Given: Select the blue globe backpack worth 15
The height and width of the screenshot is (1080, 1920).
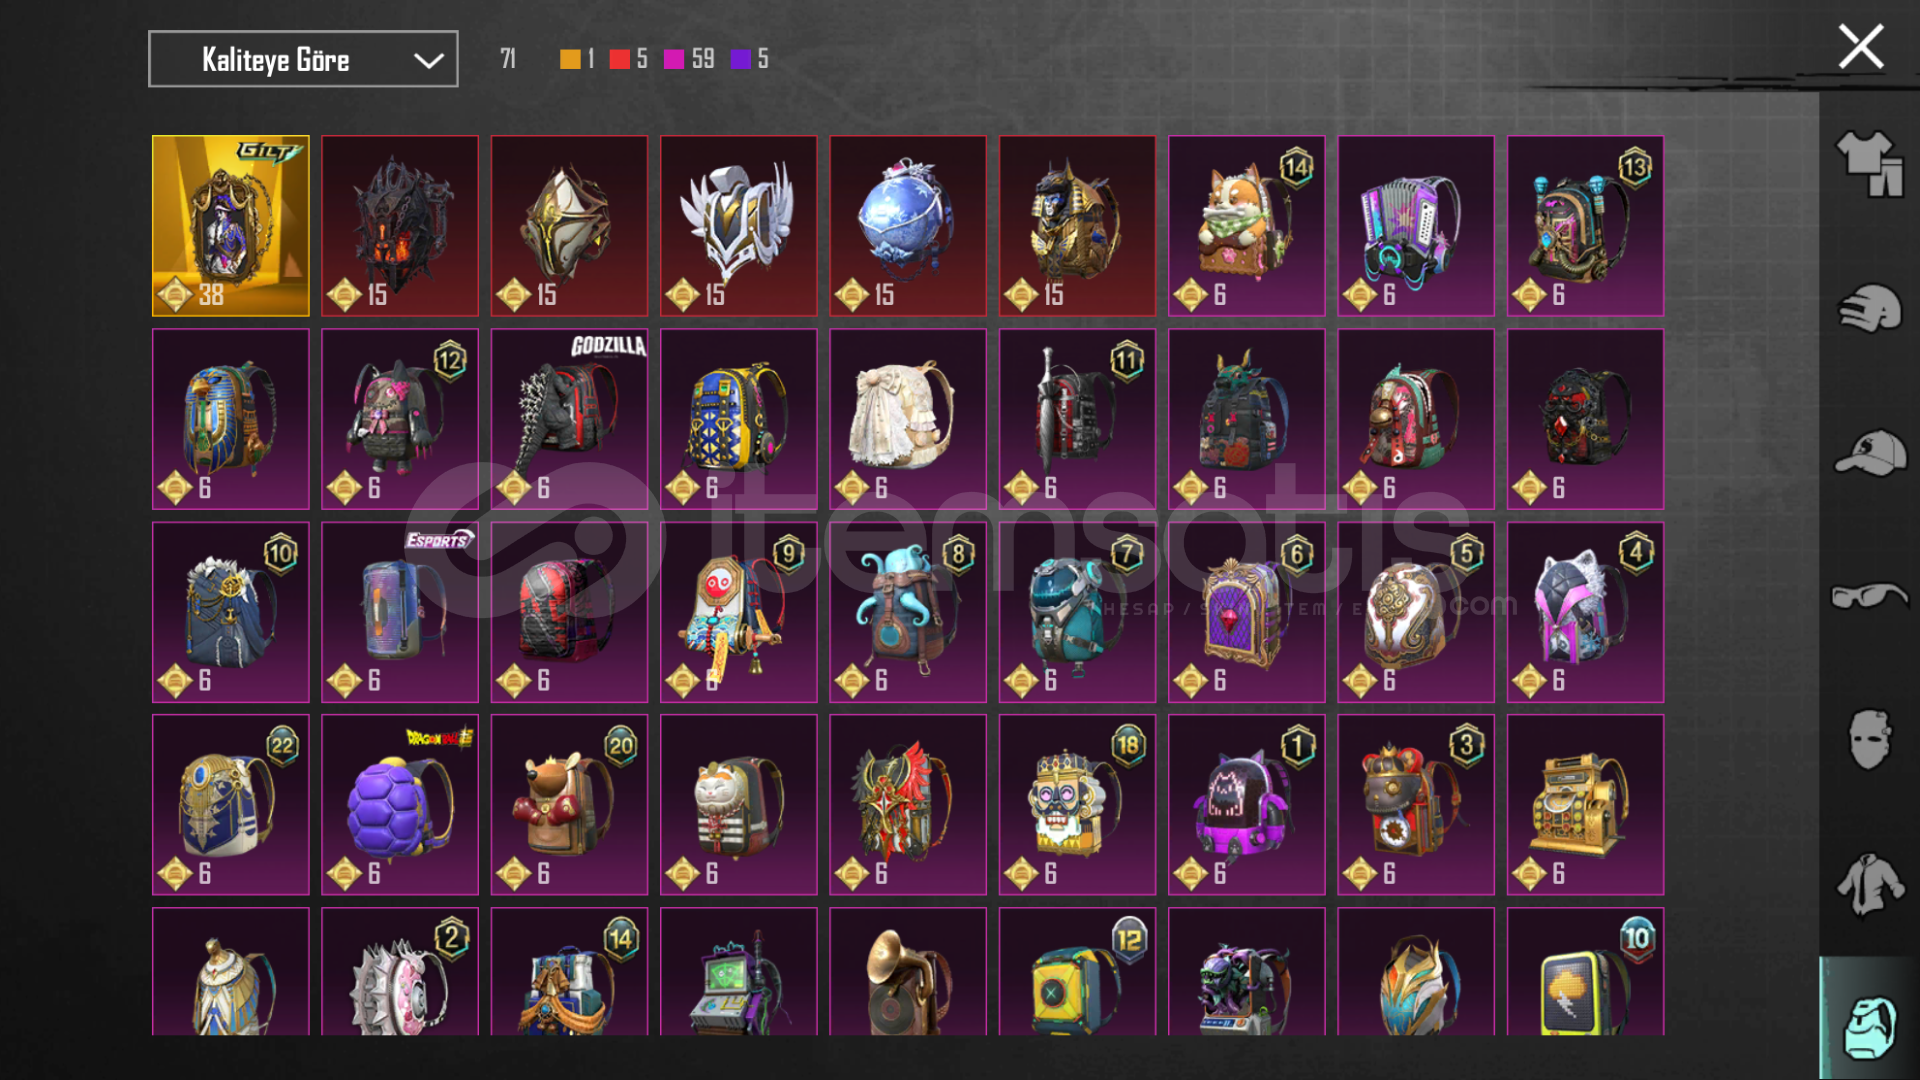Looking at the screenshot, I should click(x=908, y=226).
